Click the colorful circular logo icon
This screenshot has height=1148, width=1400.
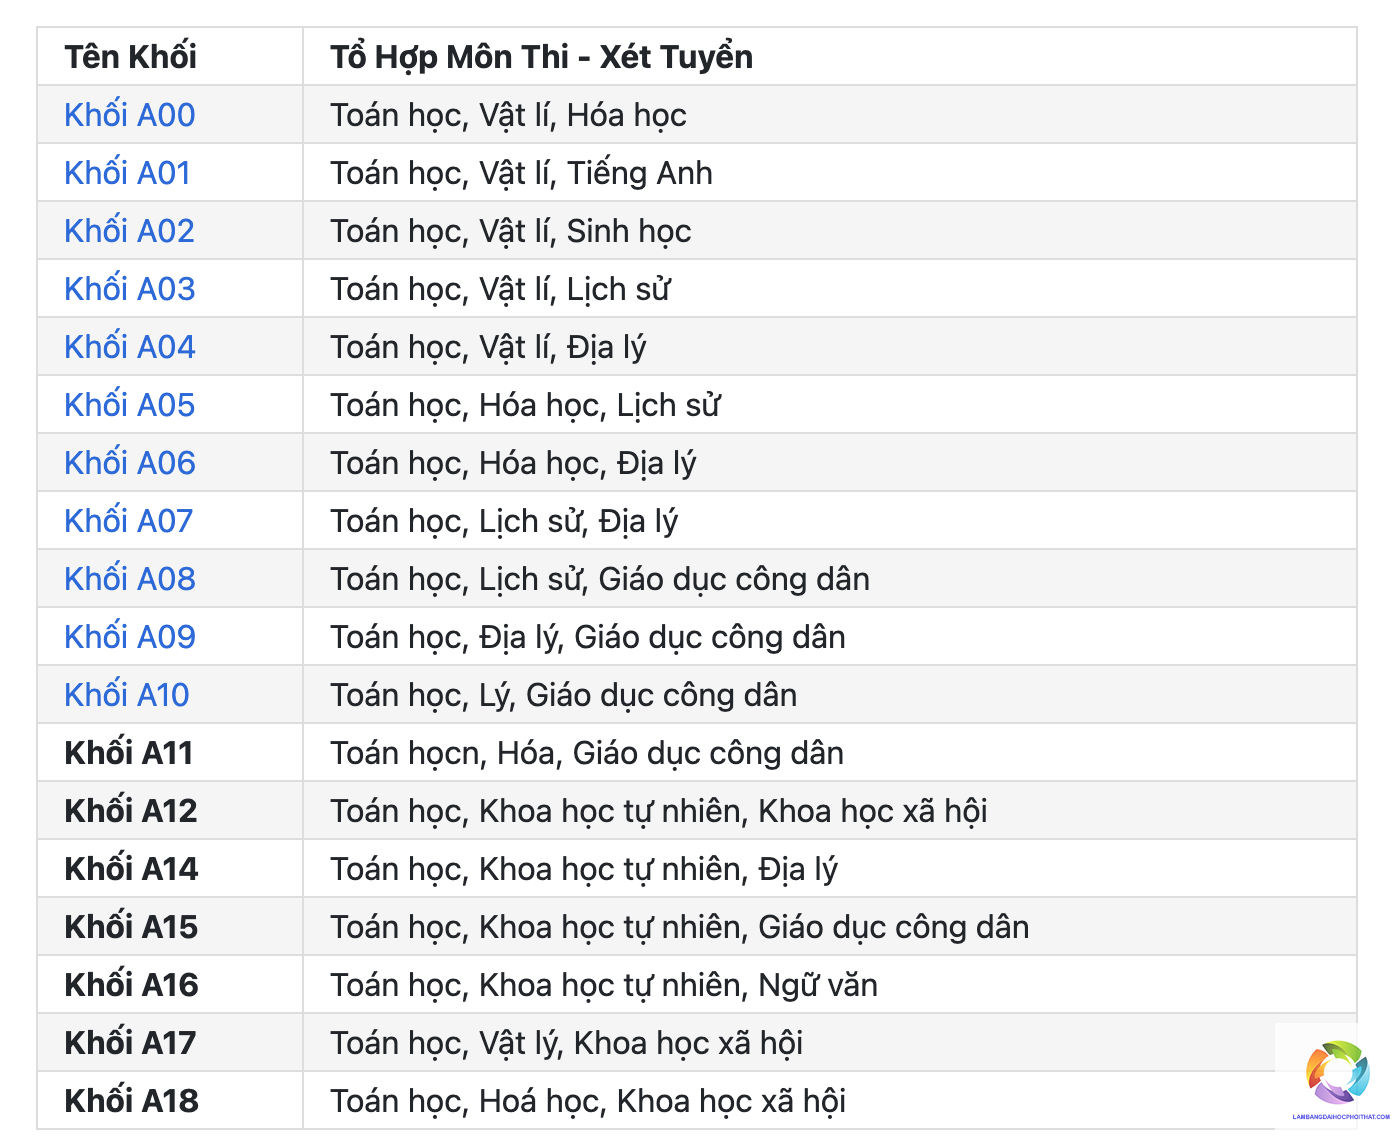1337,1072
